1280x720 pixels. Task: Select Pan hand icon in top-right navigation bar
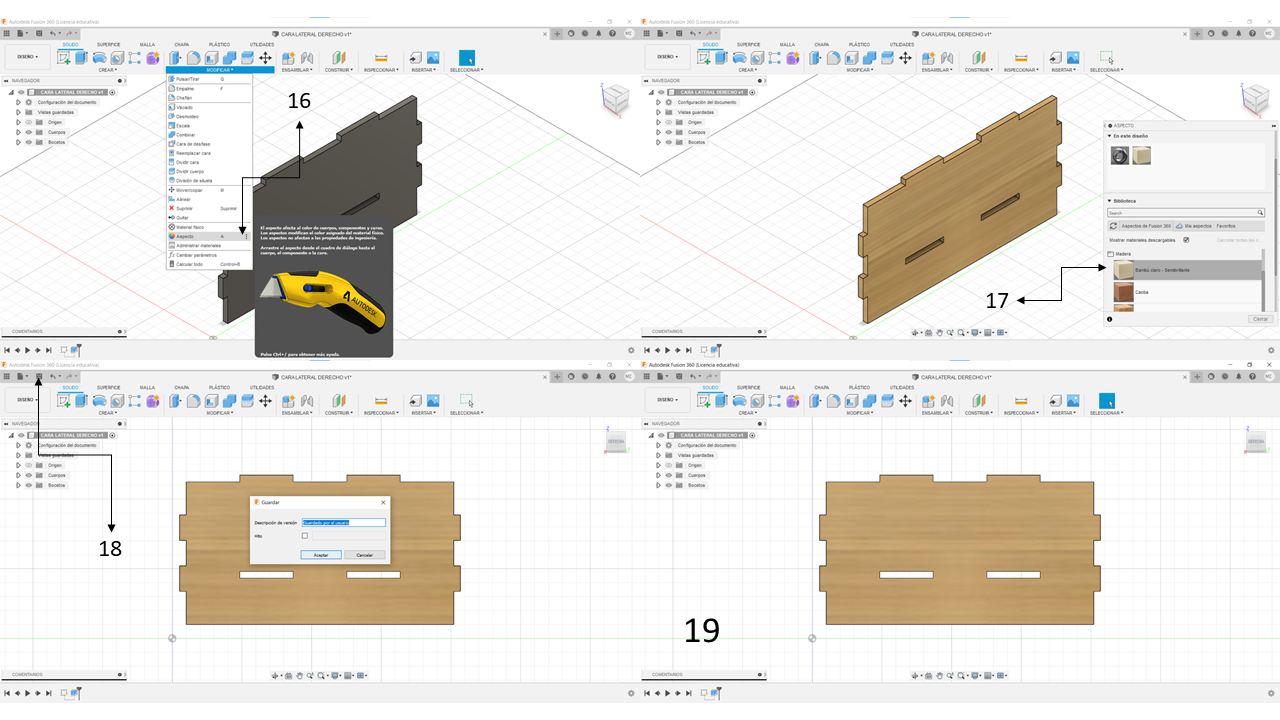939,333
